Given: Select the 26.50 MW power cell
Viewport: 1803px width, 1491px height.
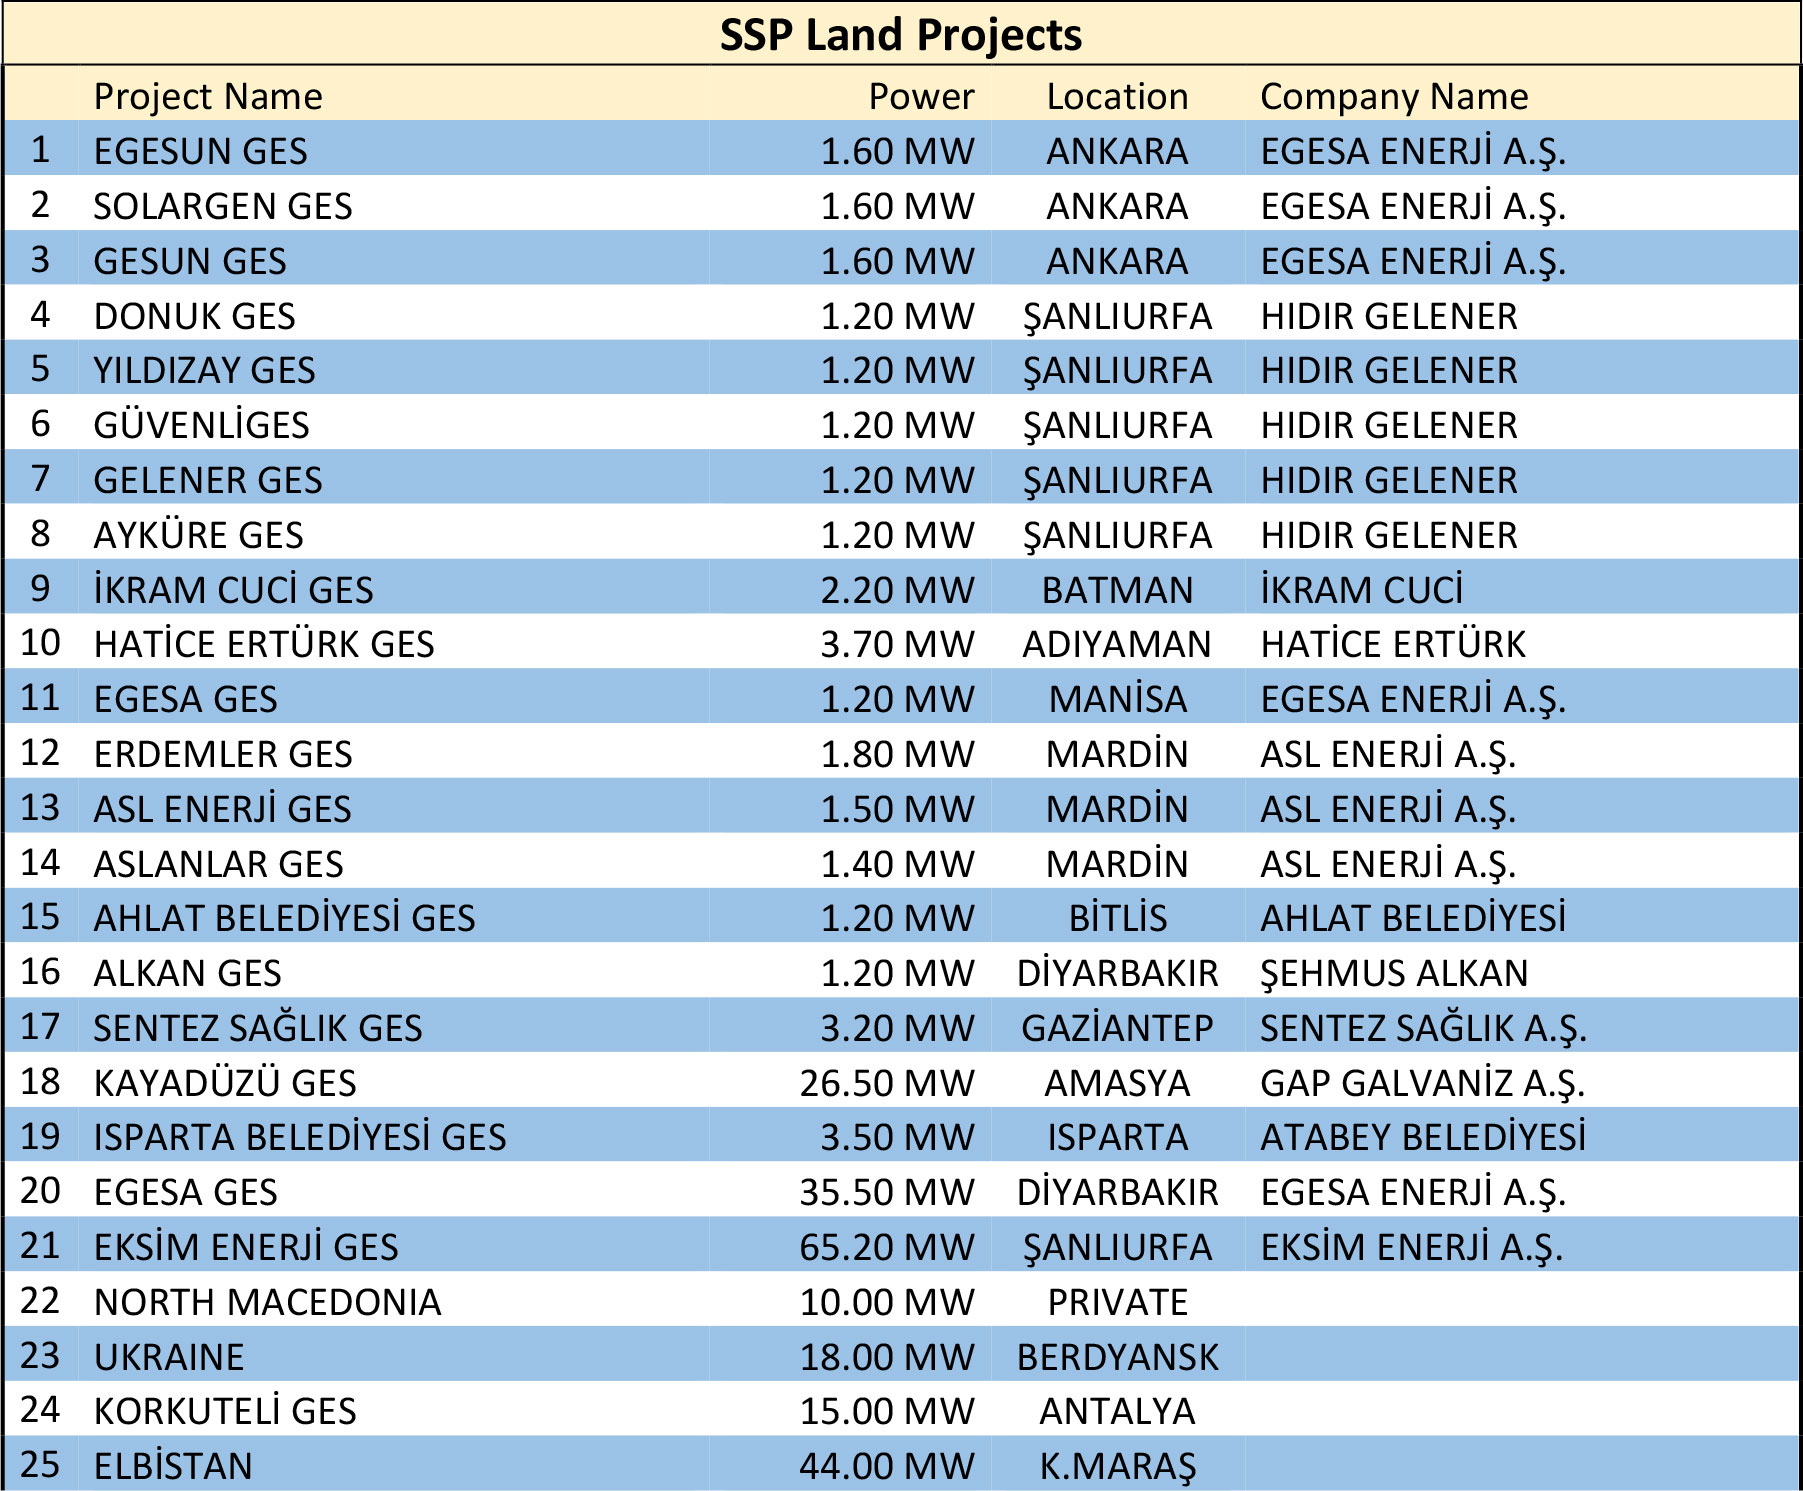Looking at the screenshot, I should coord(886,1083).
